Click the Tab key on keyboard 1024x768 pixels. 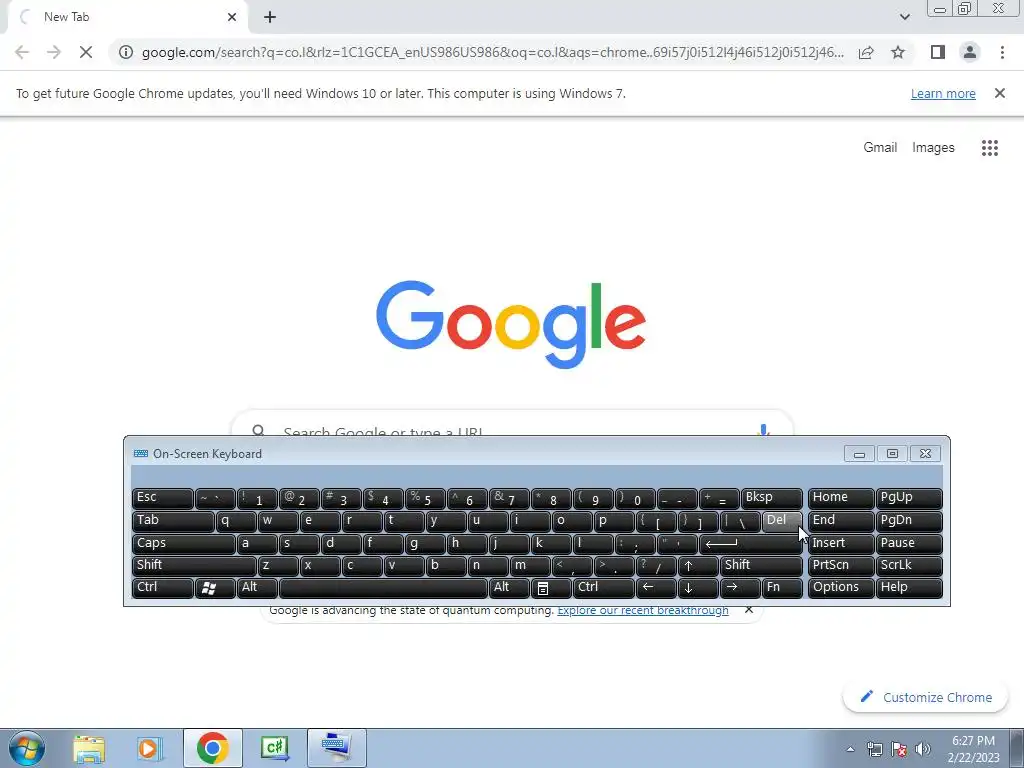(173, 521)
